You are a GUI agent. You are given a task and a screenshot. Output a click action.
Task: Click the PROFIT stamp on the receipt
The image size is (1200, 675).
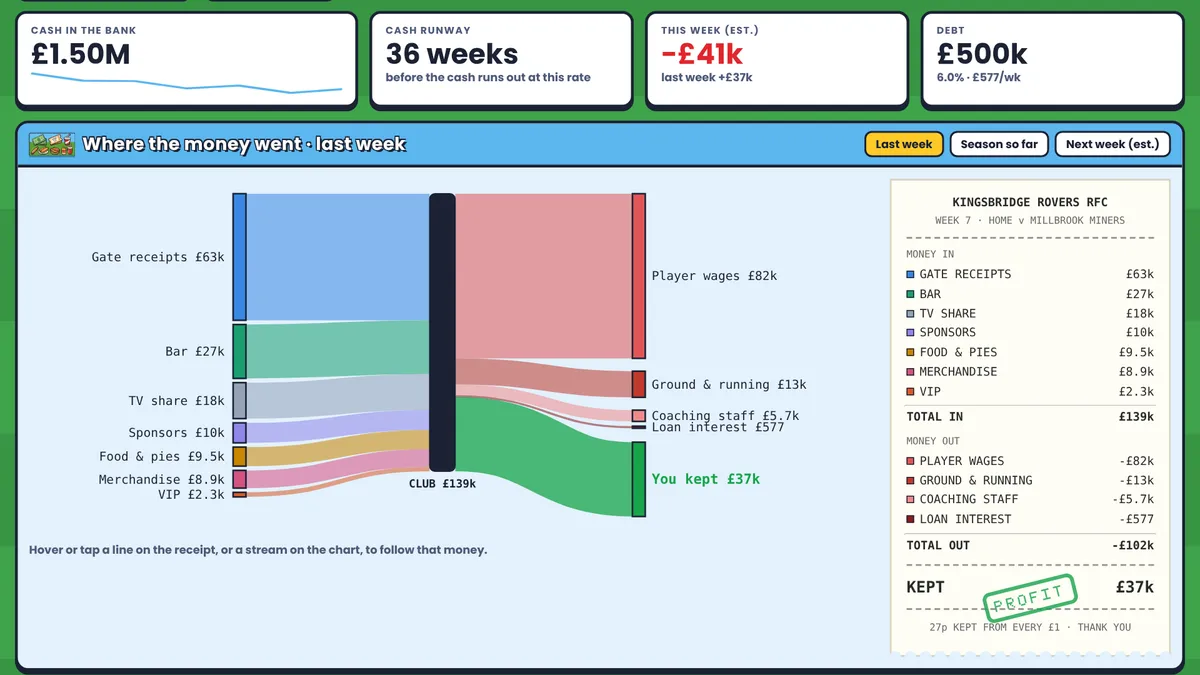click(1030, 597)
